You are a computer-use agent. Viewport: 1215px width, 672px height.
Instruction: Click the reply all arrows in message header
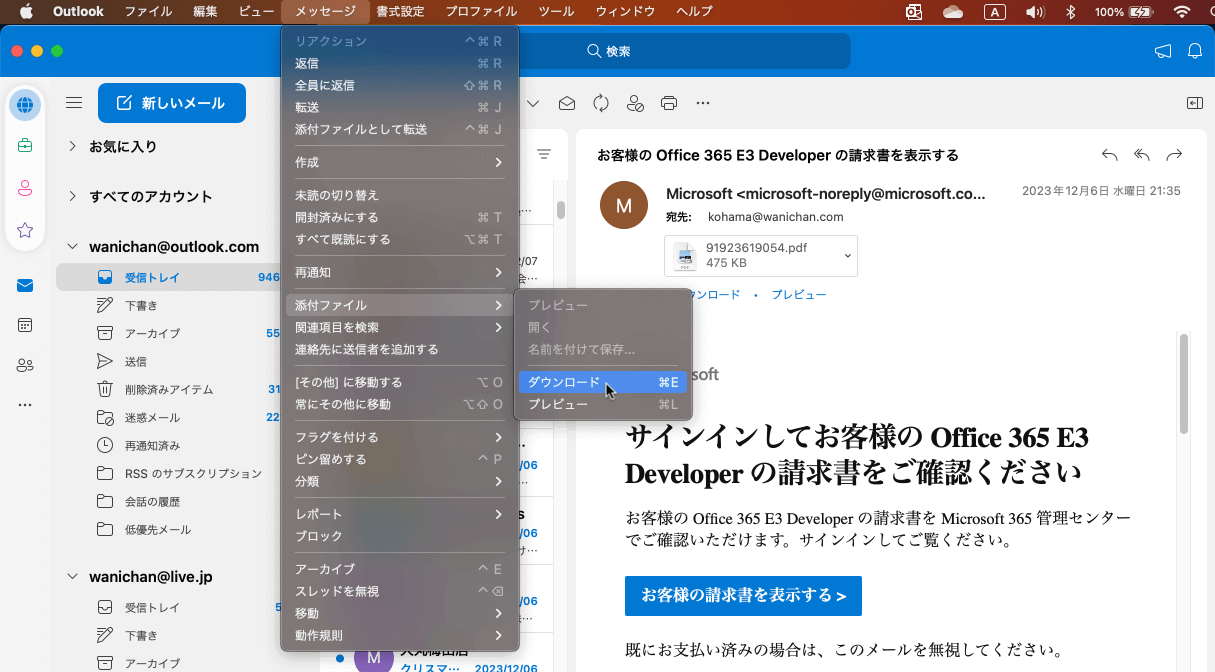1142,155
